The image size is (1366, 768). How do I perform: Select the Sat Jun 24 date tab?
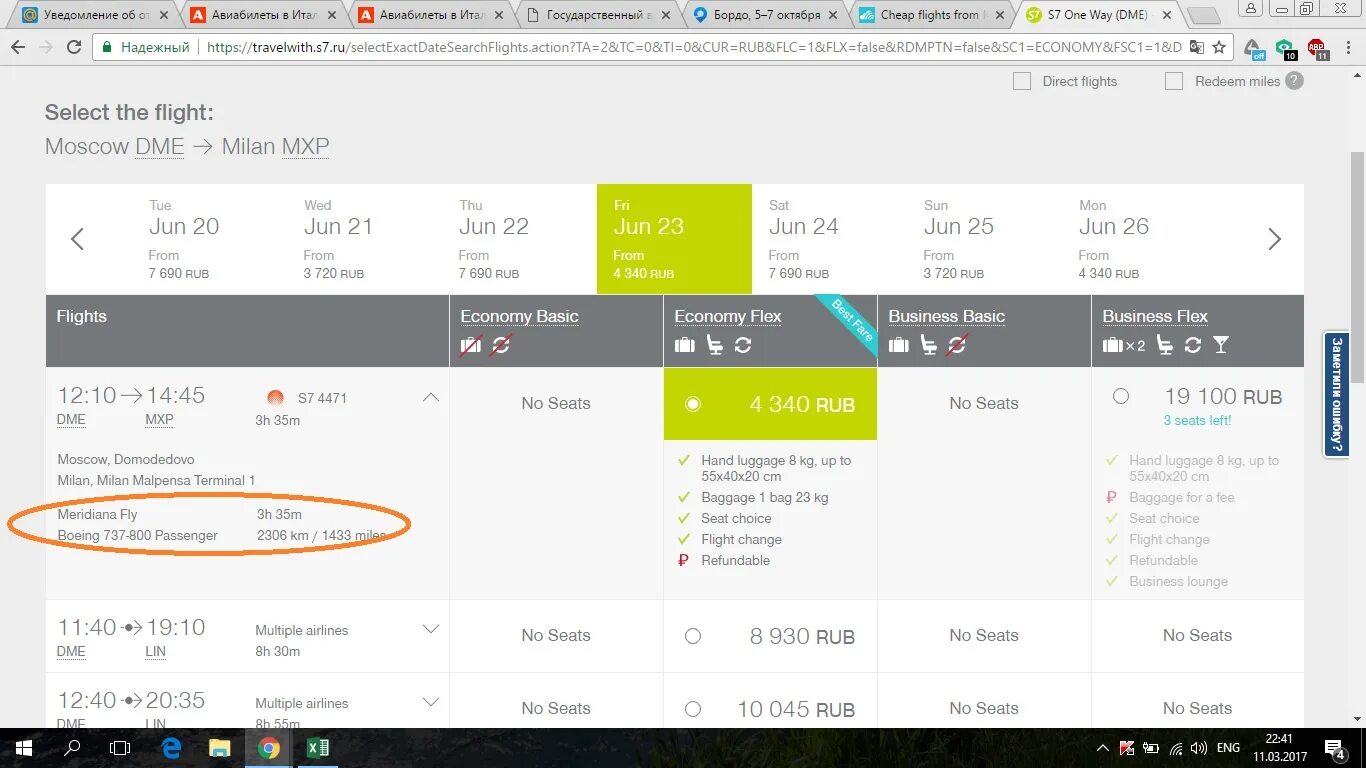(830, 239)
